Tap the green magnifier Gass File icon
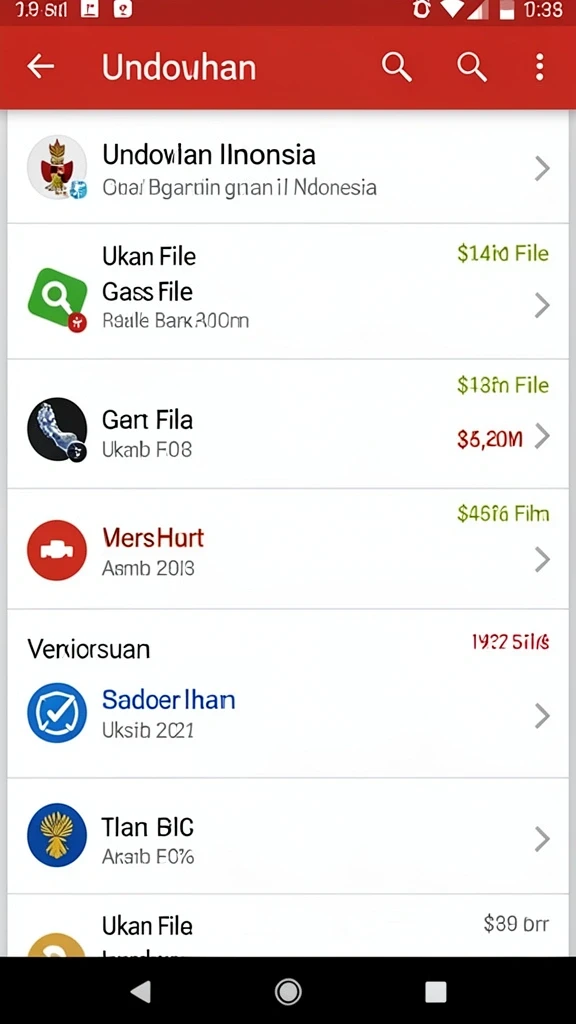This screenshot has width=576, height=1024. tap(57, 300)
